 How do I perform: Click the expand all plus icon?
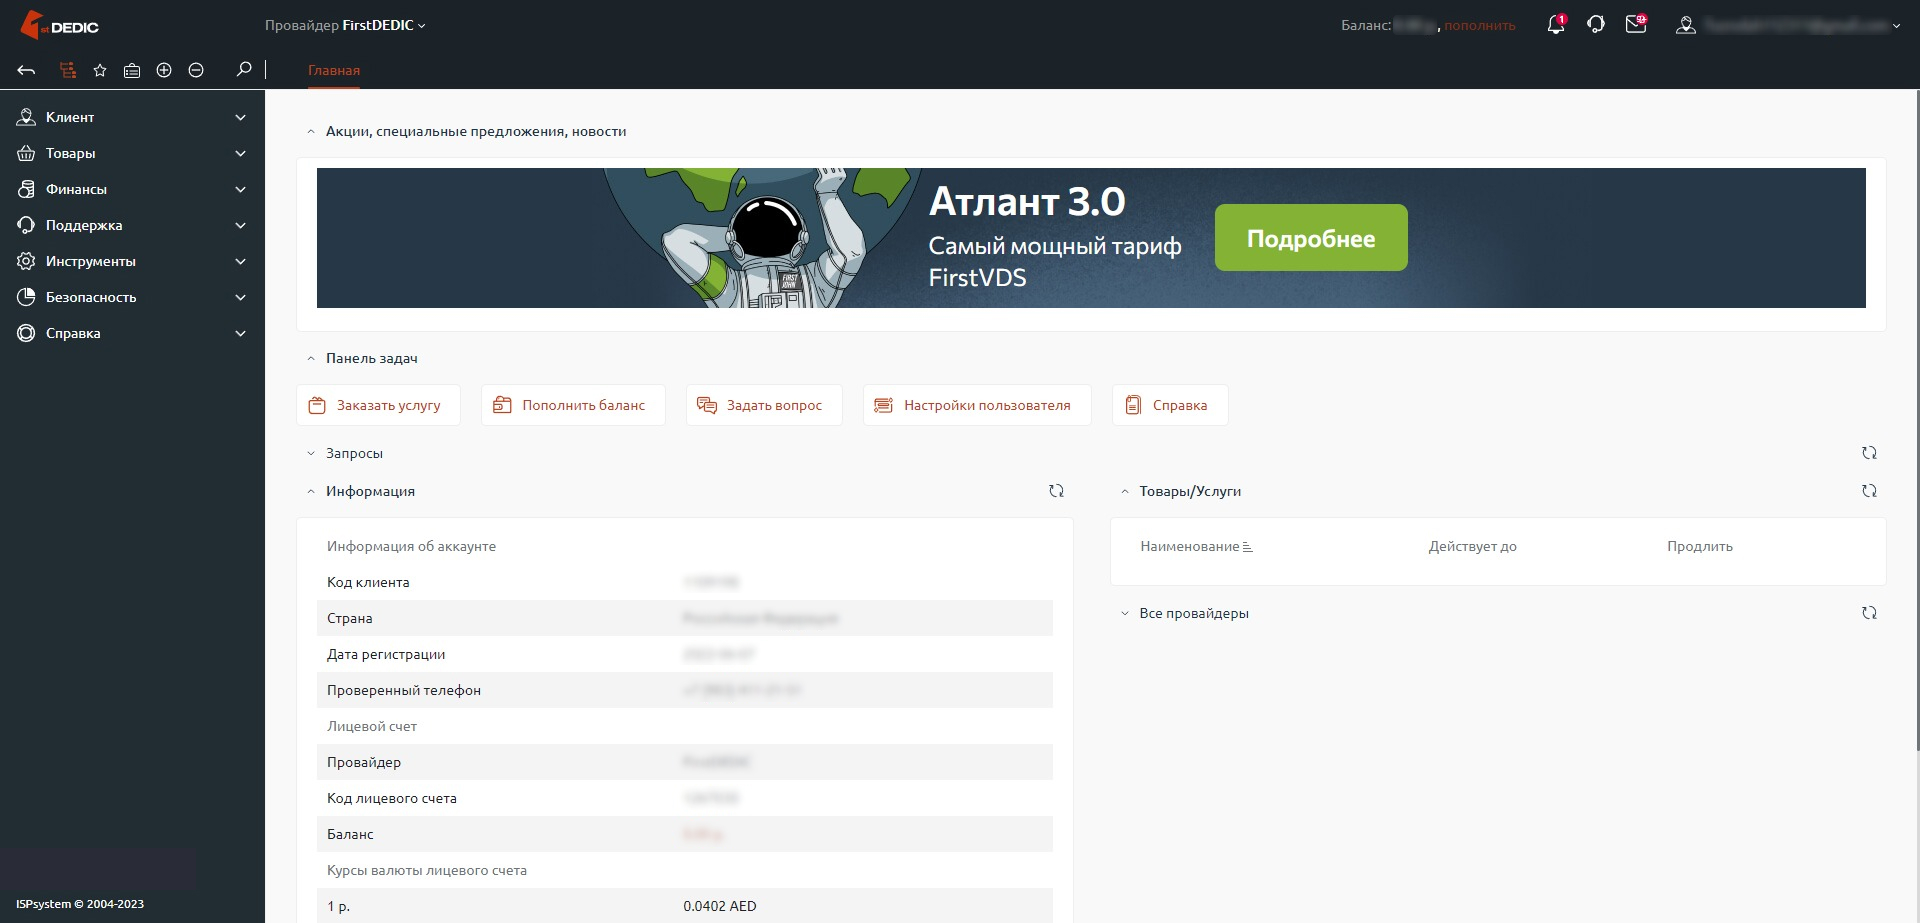point(164,70)
